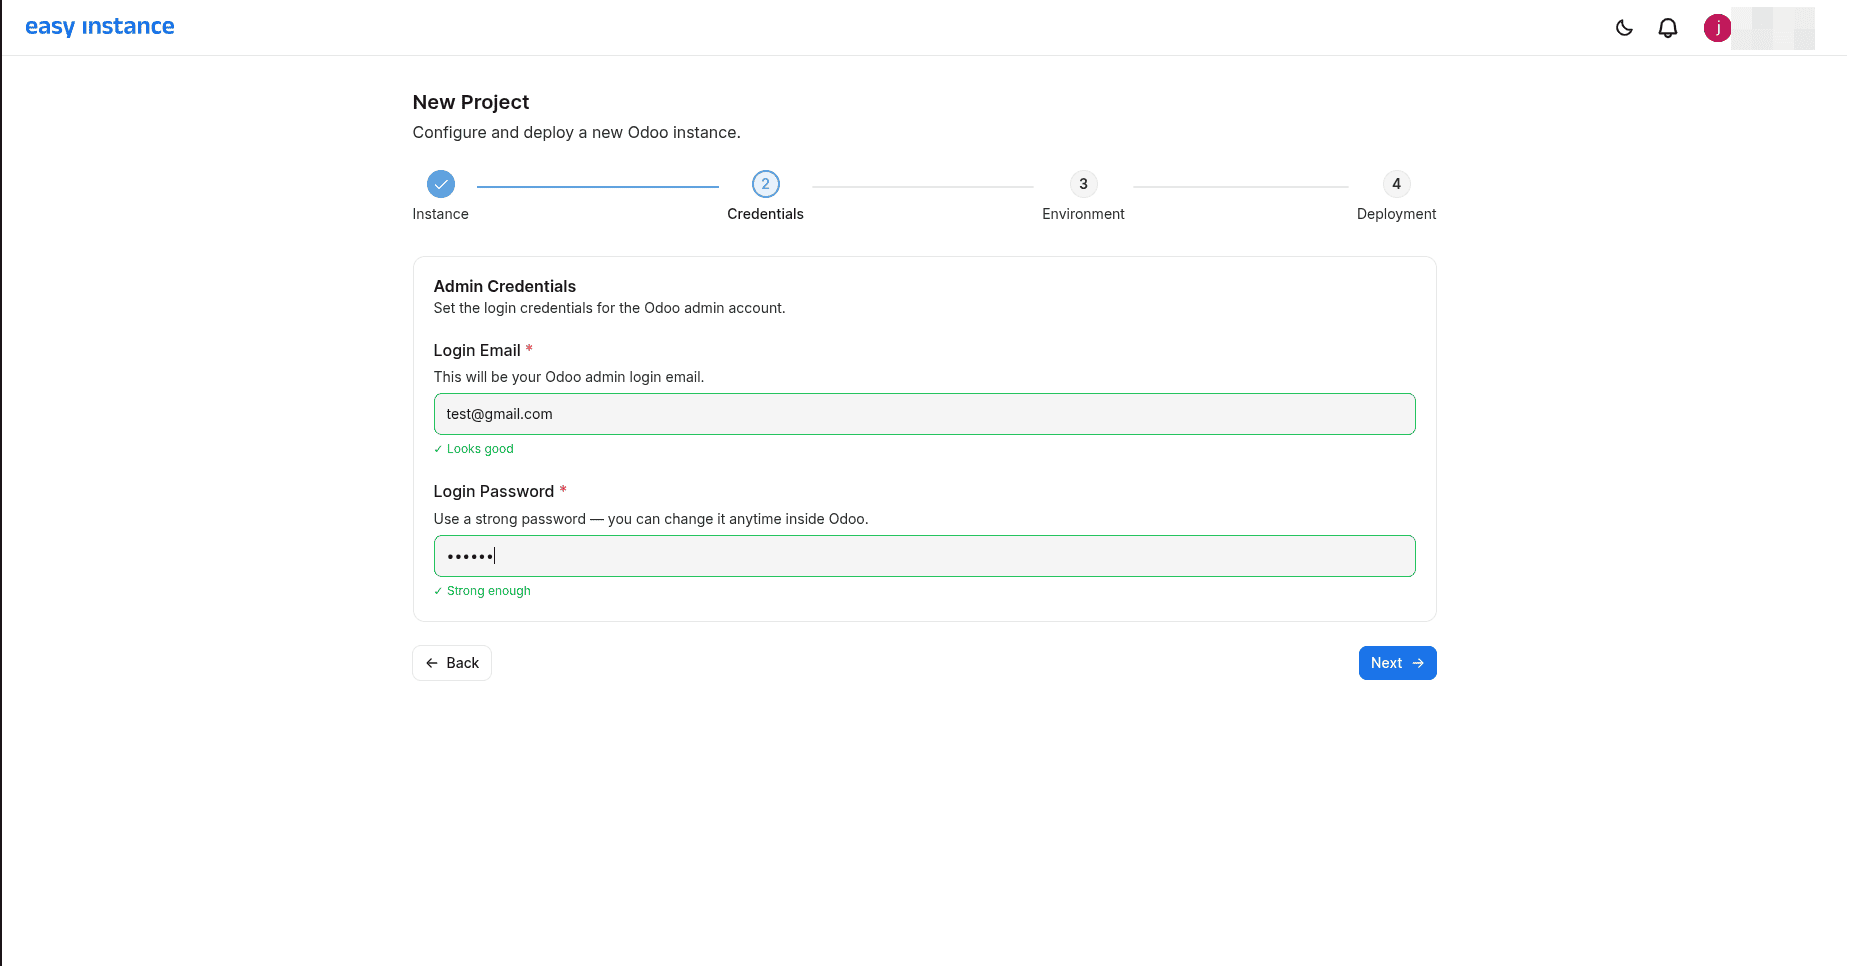Click the 'Deployment' step label

point(1396,214)
